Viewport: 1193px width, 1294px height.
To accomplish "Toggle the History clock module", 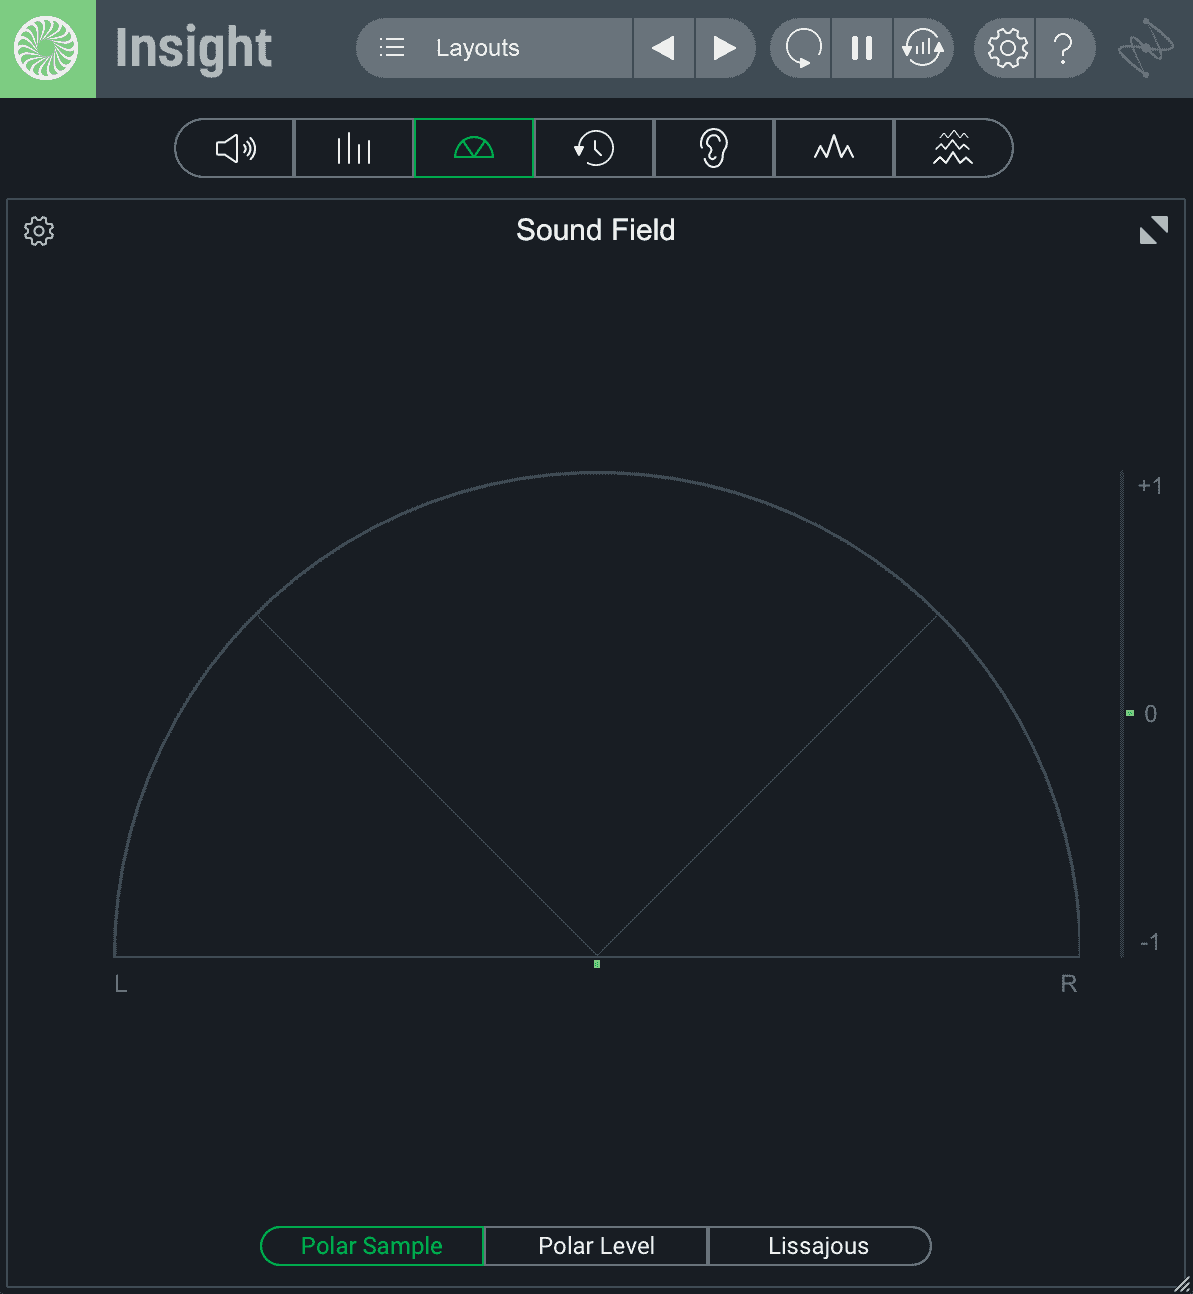I will [x=594, y=148].
